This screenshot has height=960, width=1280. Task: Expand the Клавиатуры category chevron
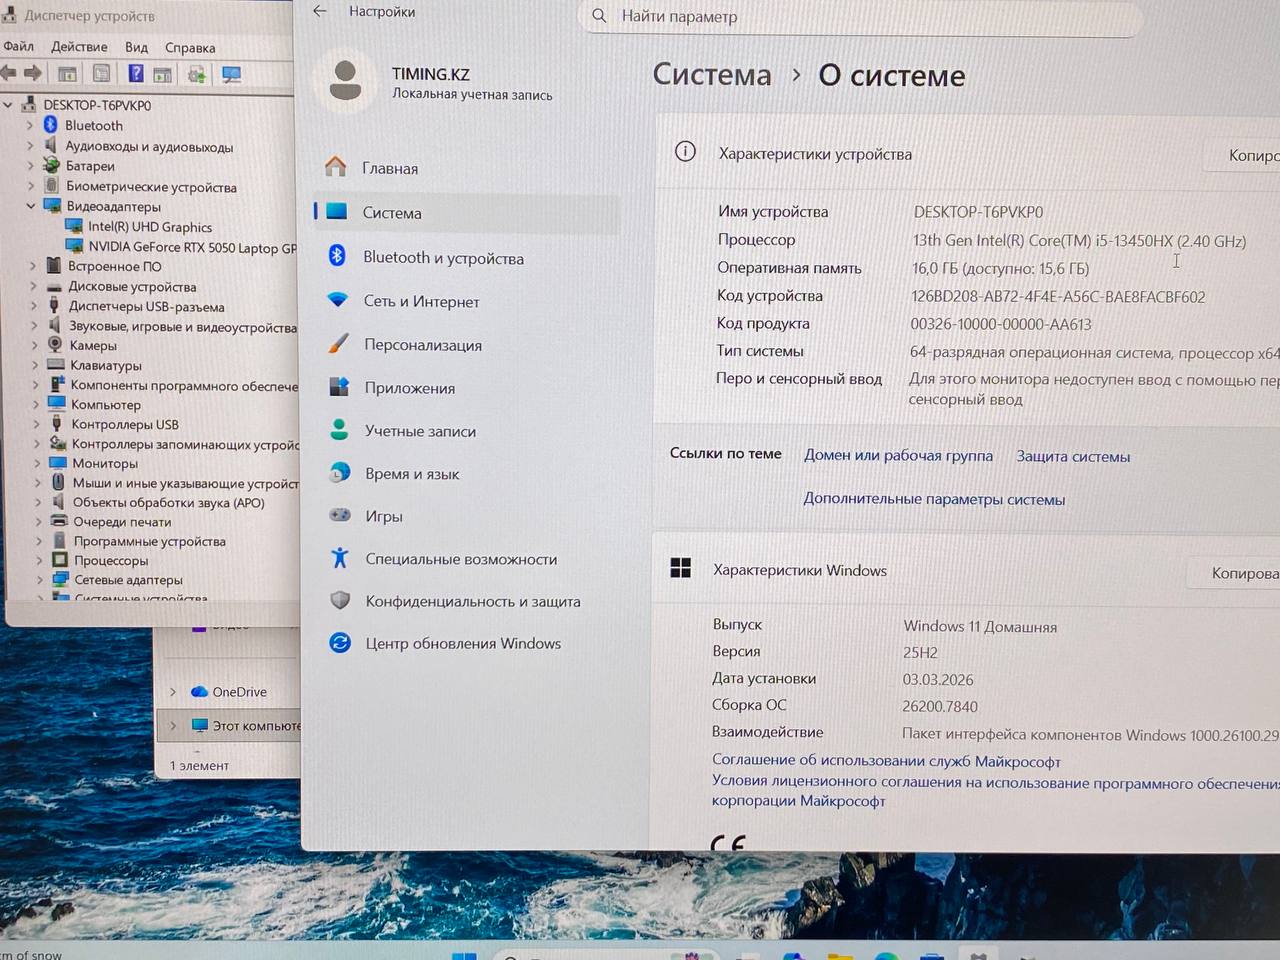point(34,365)
